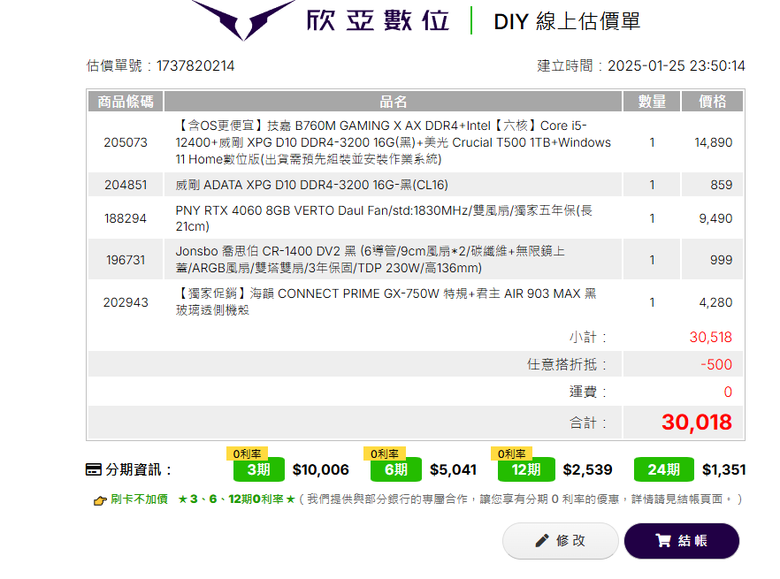Click the 價格 column header

712,101
